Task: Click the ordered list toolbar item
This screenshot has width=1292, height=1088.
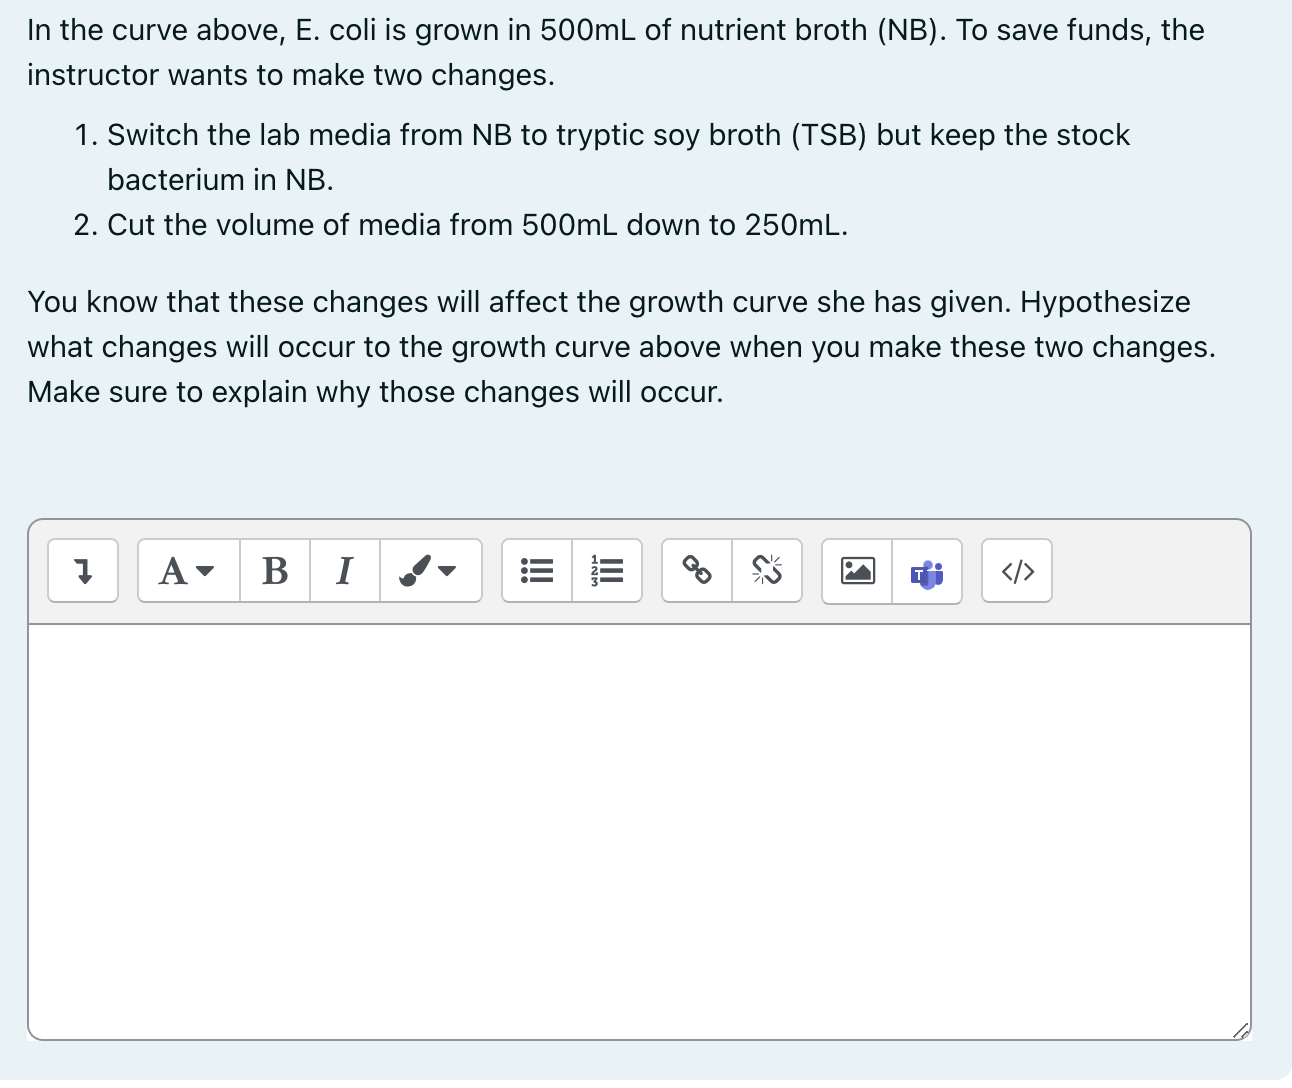Action: [607, 571]
